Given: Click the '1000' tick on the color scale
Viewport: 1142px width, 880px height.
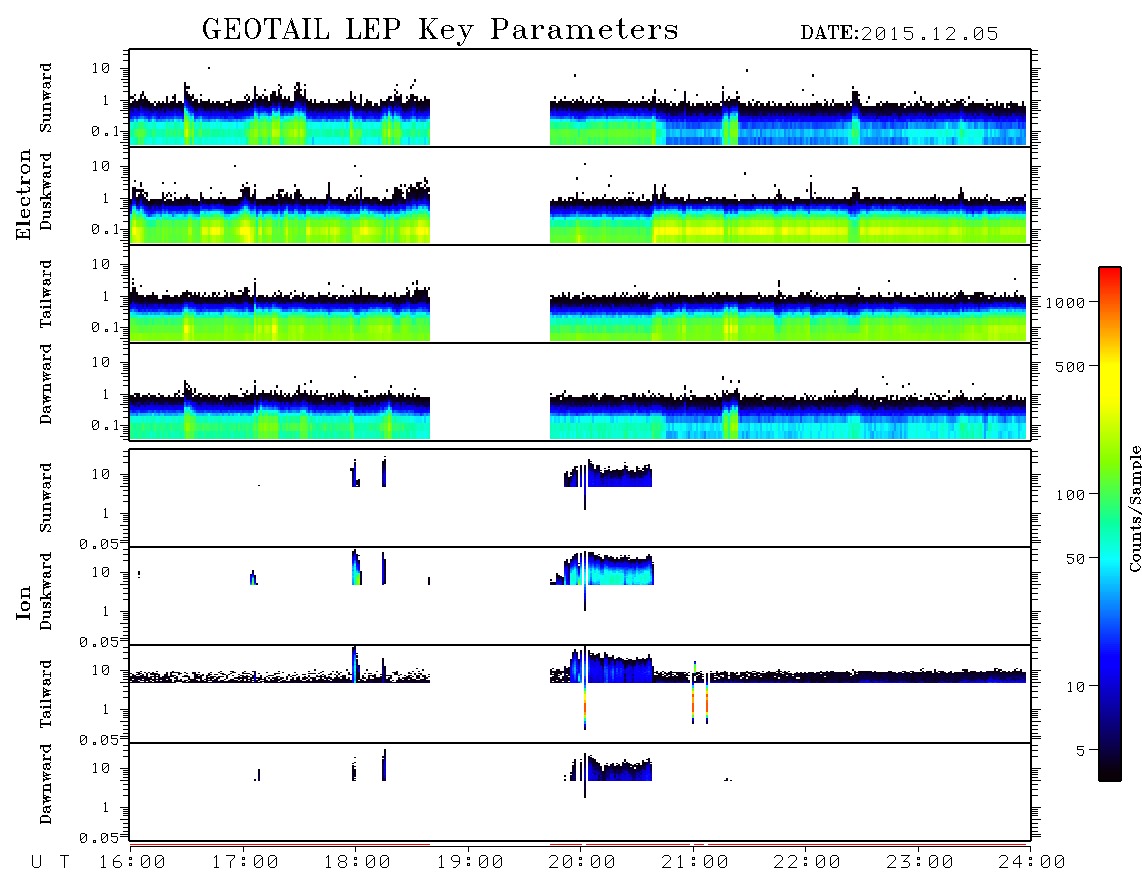Looking at the screenshot, I should 1065,303.
